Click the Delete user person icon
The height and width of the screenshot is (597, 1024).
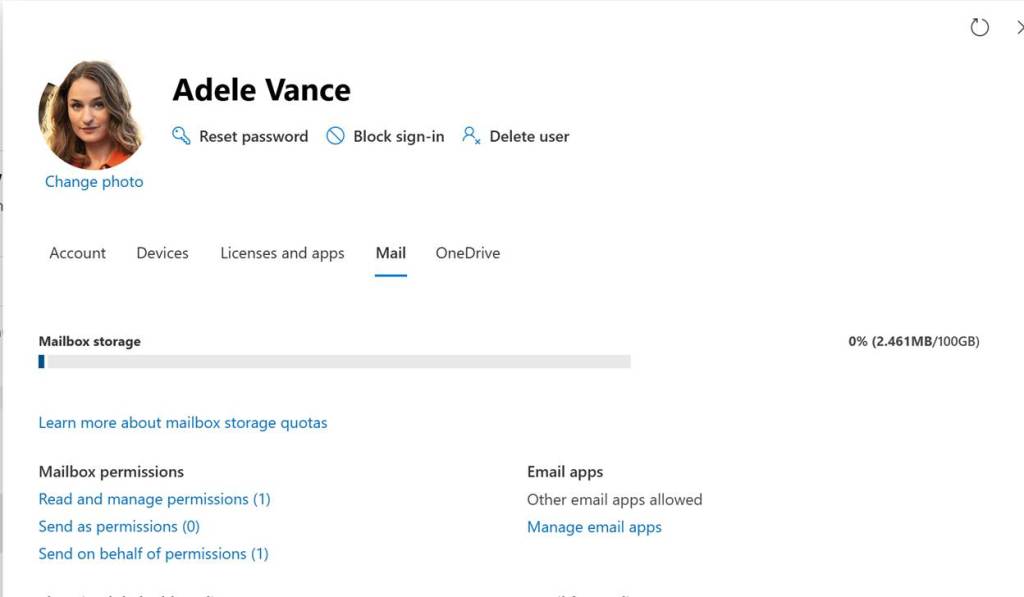(x=471, y=136)
